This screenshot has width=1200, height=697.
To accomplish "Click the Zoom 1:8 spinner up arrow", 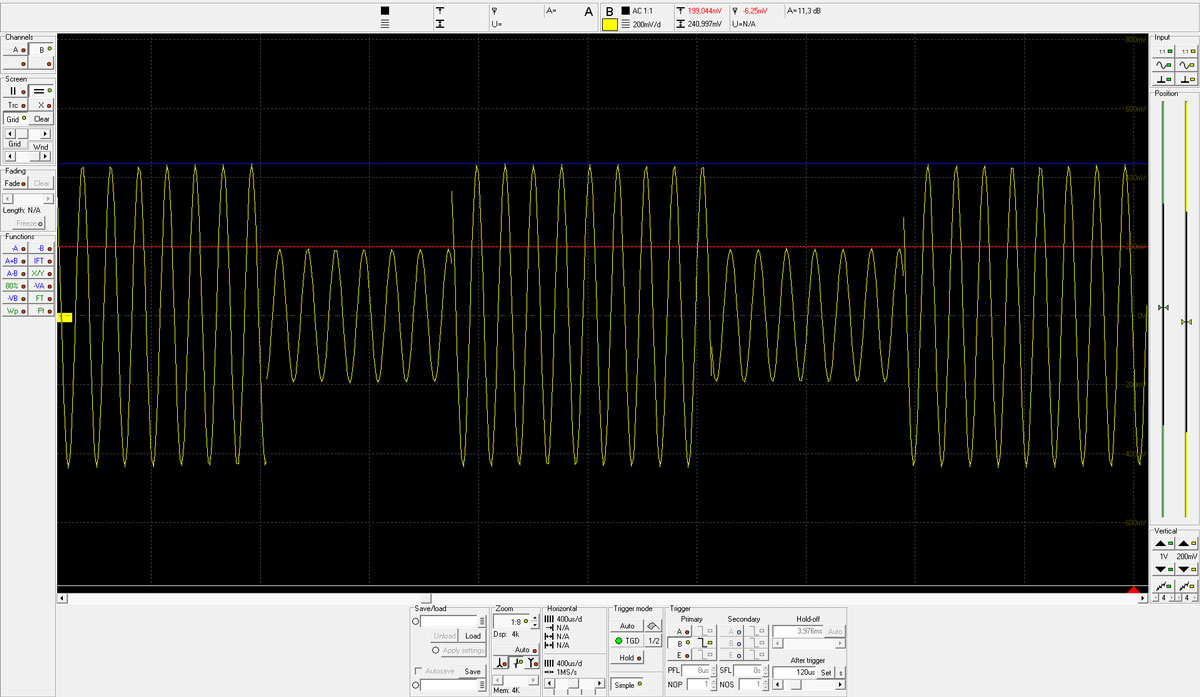I will click(535, 618).
